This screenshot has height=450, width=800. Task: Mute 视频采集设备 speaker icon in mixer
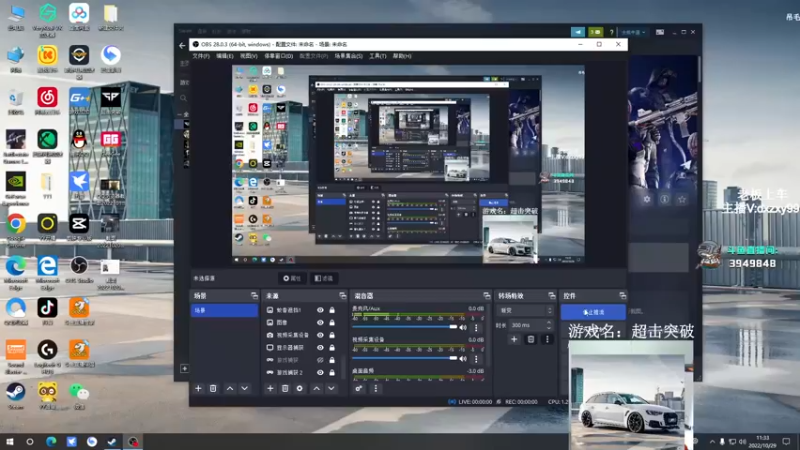[463, 359]
